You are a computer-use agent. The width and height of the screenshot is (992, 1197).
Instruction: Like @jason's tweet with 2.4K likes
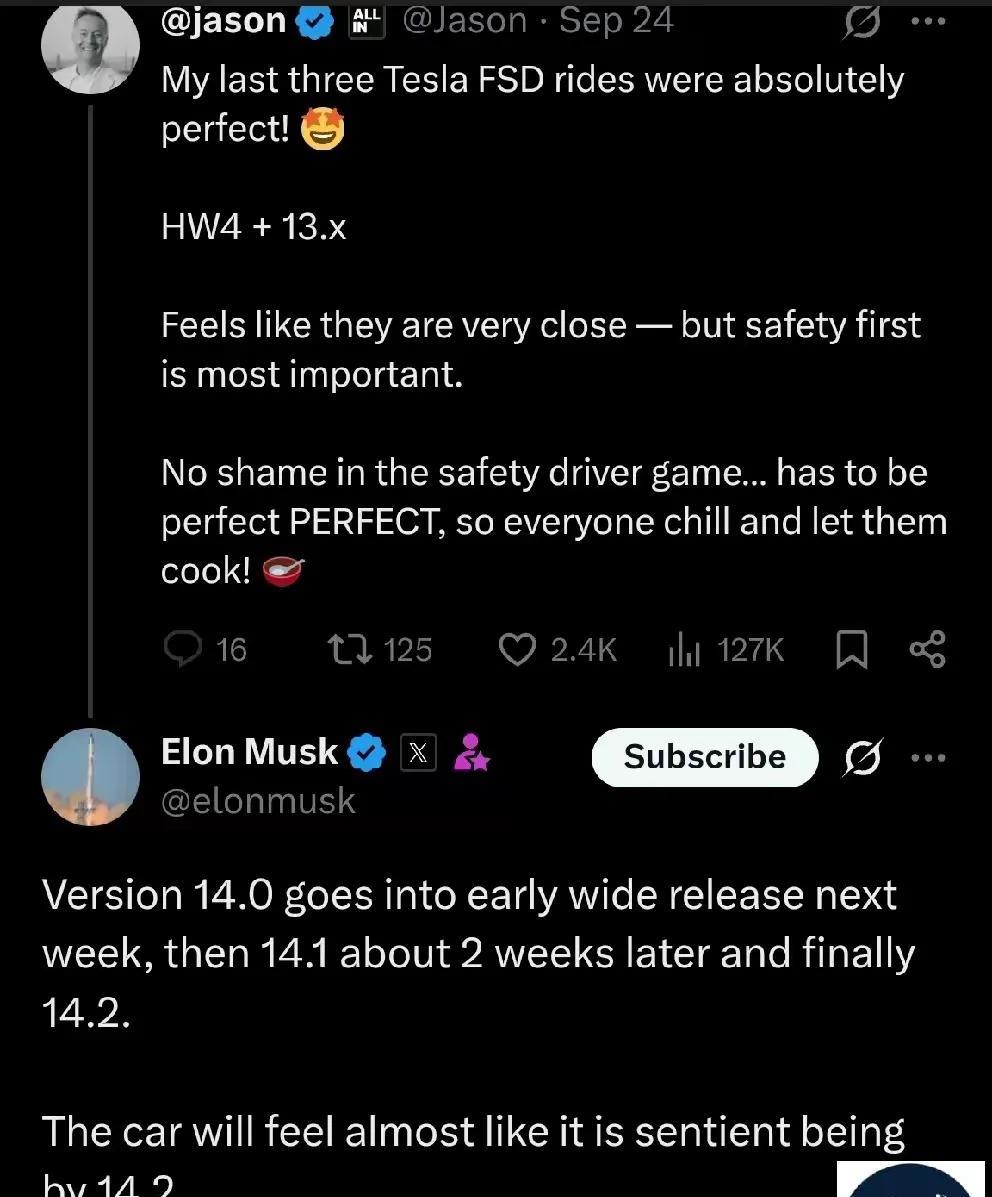pyautogui.click(x=517, y=651)
